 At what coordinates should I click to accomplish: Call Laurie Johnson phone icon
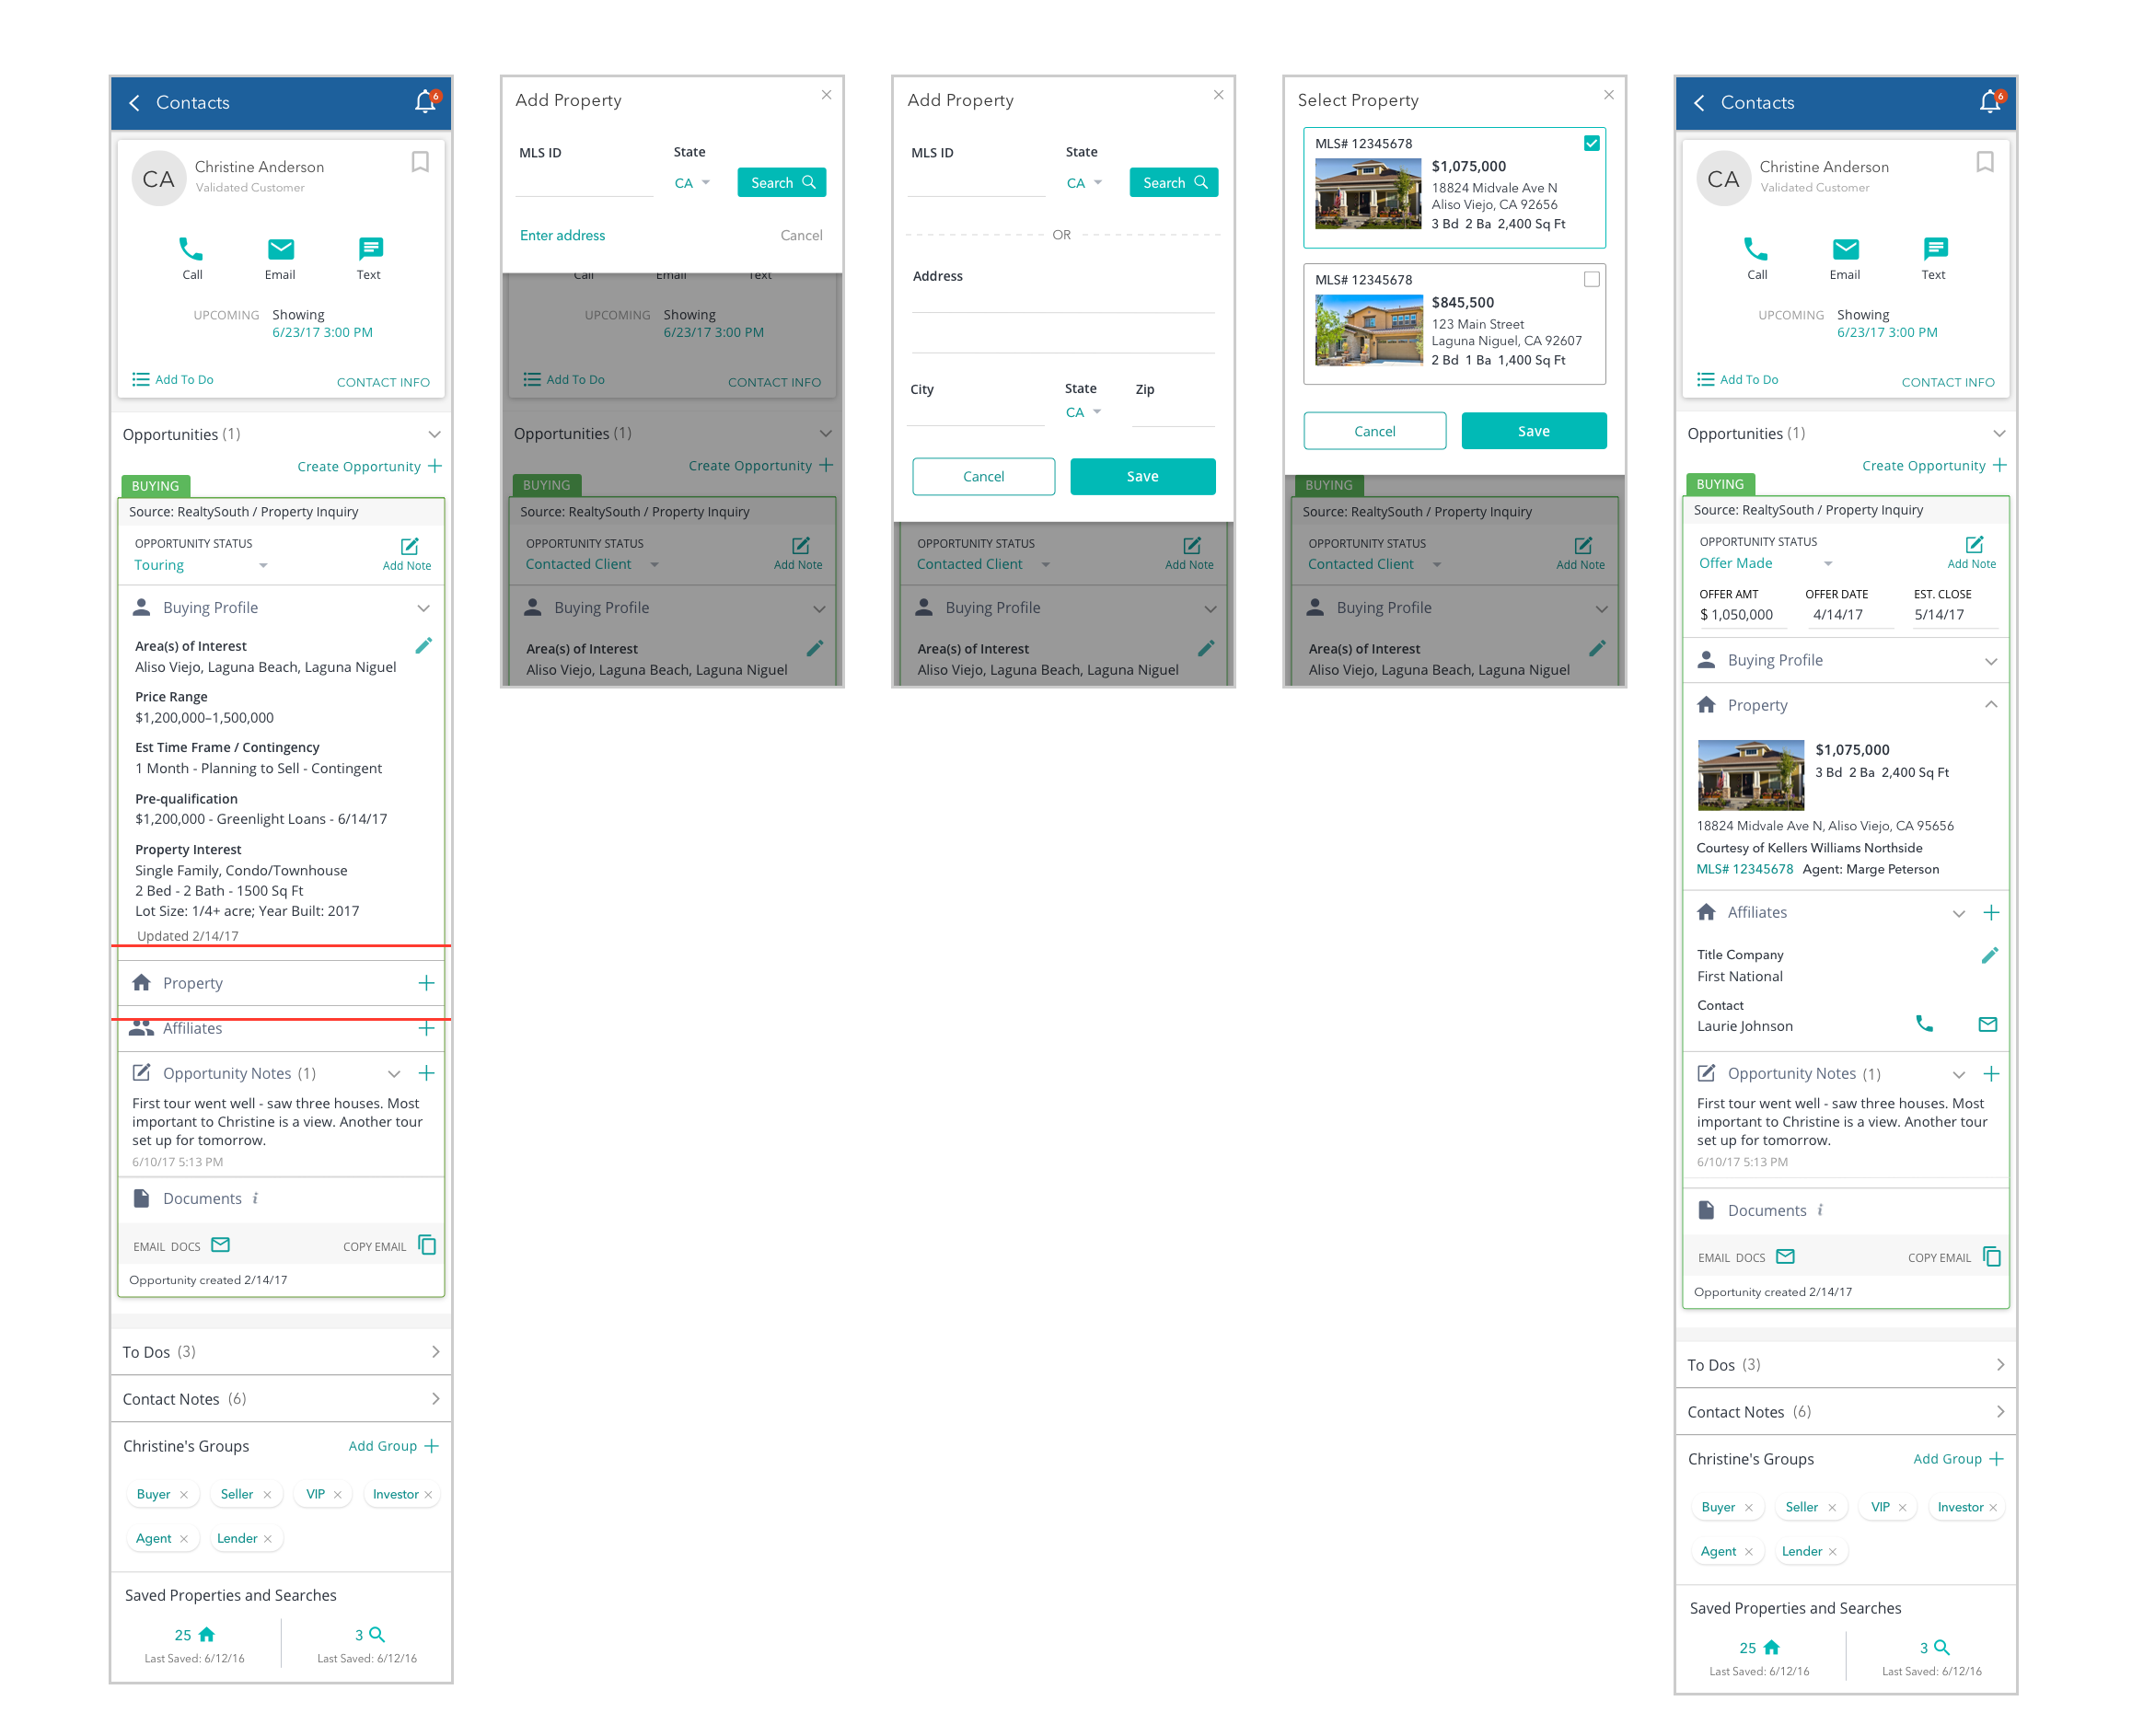(1924, 1023)
